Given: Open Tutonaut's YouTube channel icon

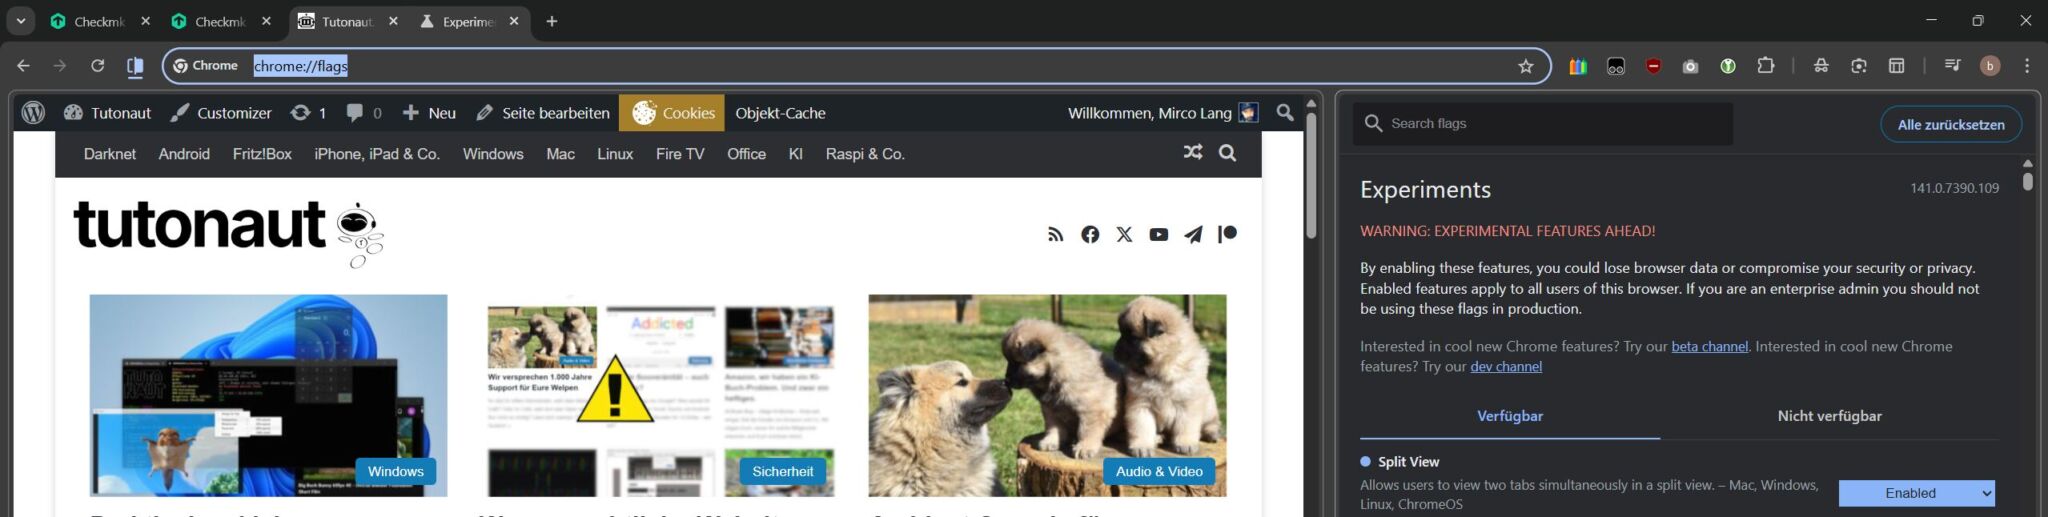Looking at the screenshot, I should click(x=1158, y=234).
